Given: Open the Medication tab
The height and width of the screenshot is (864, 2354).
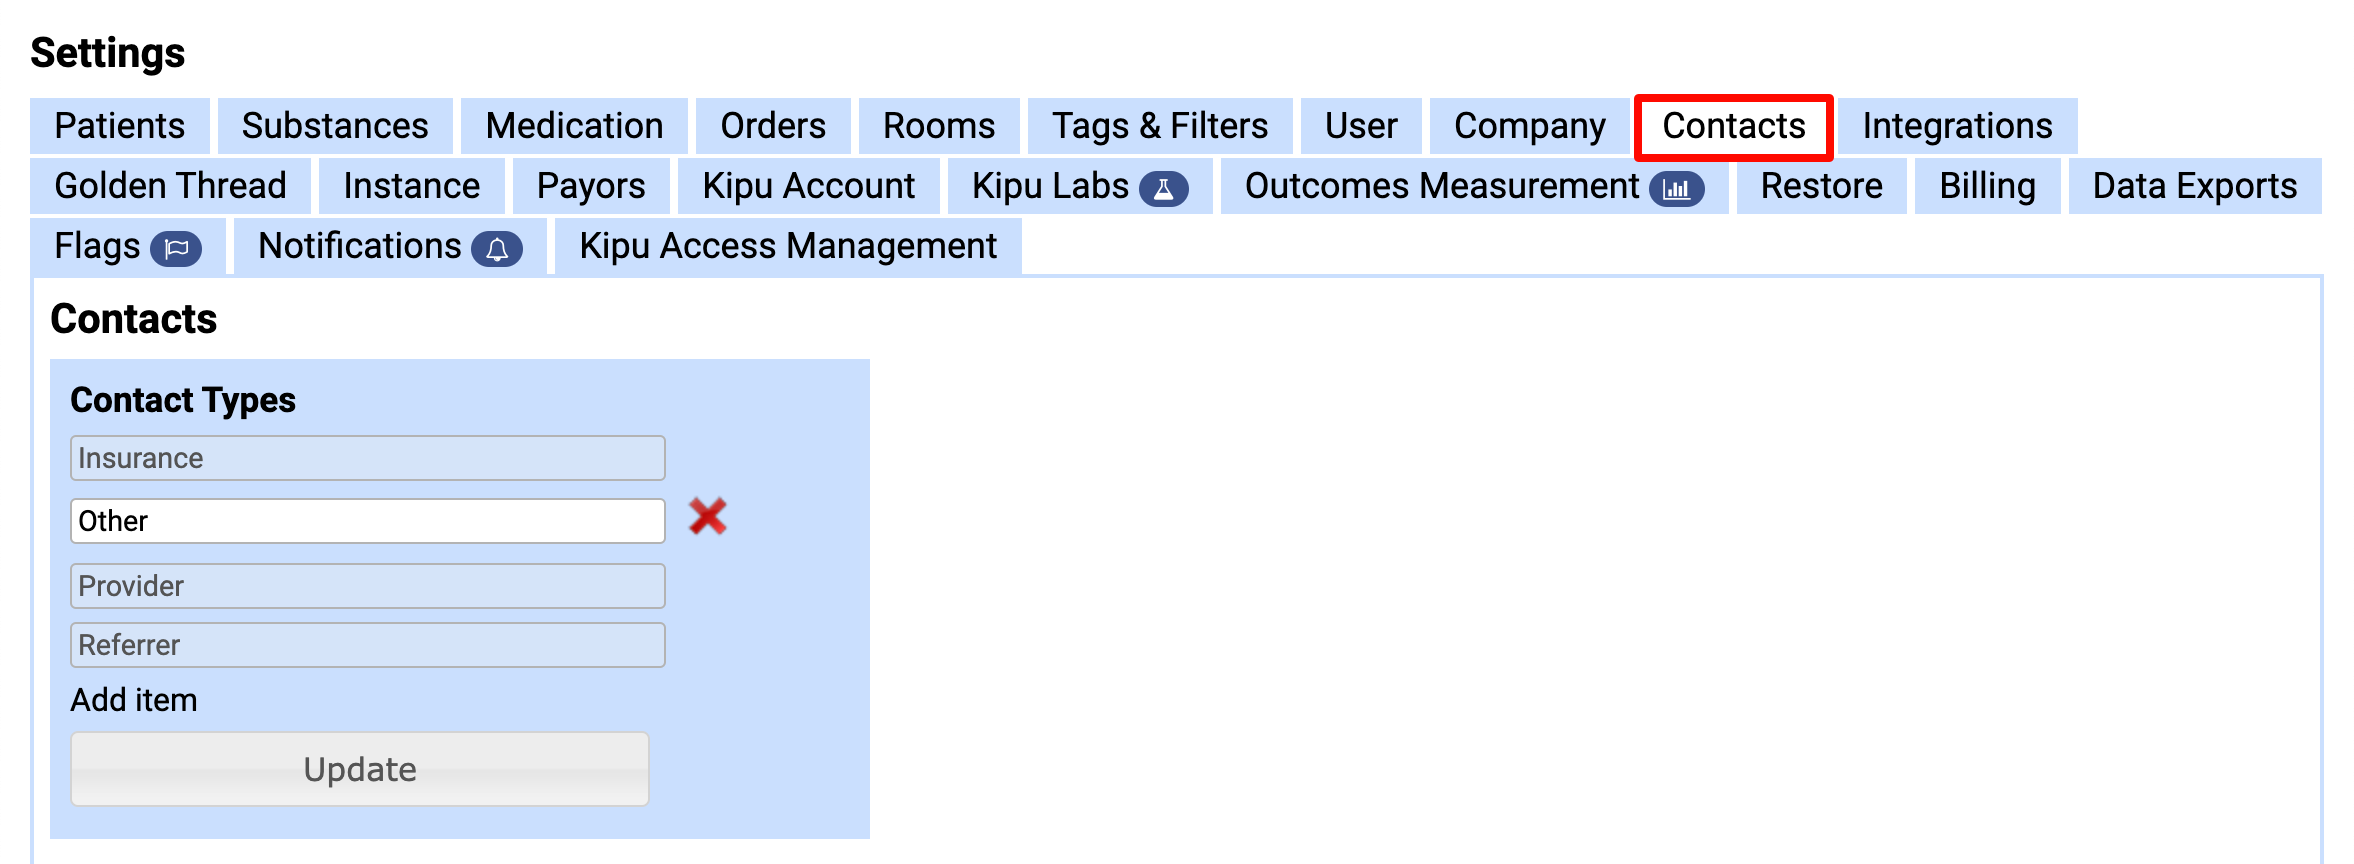Looking at the screenshot, I should [x=574, y=126].
